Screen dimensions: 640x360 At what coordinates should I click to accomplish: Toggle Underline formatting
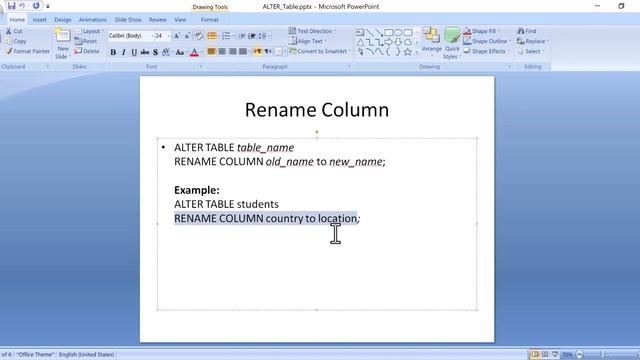(134, 52)
